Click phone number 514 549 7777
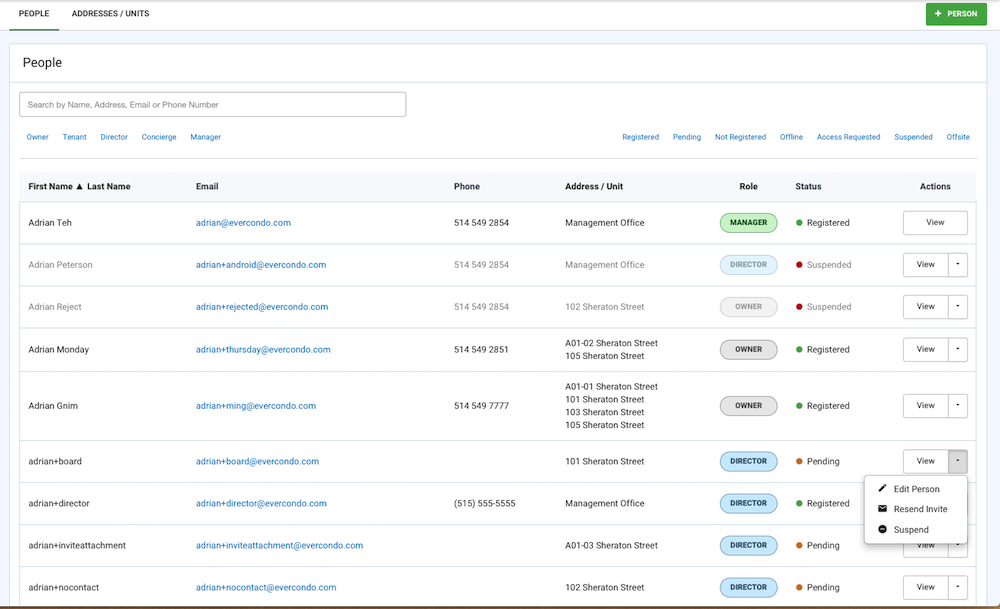The height and width of the screenshot is (609, 1000). 482,406
